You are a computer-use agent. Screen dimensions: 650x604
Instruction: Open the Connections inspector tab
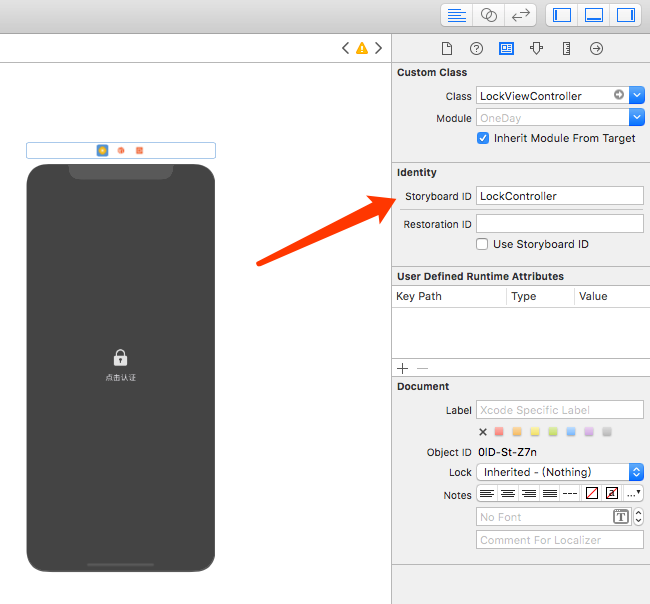click(x=596, y=49)
